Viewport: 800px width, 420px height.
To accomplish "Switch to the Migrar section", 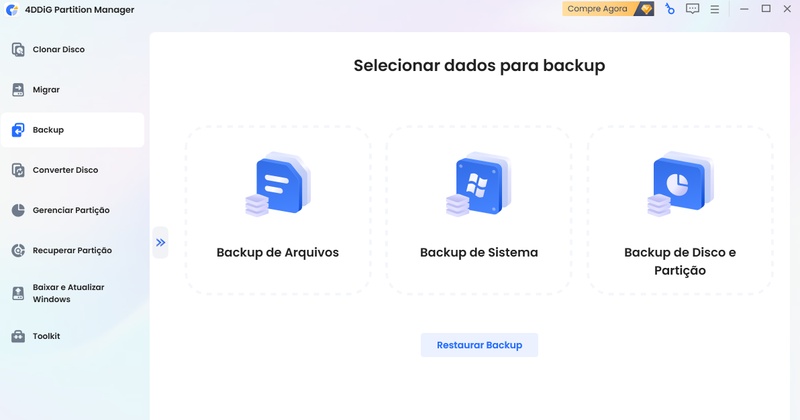I will (x=72, y=90).
